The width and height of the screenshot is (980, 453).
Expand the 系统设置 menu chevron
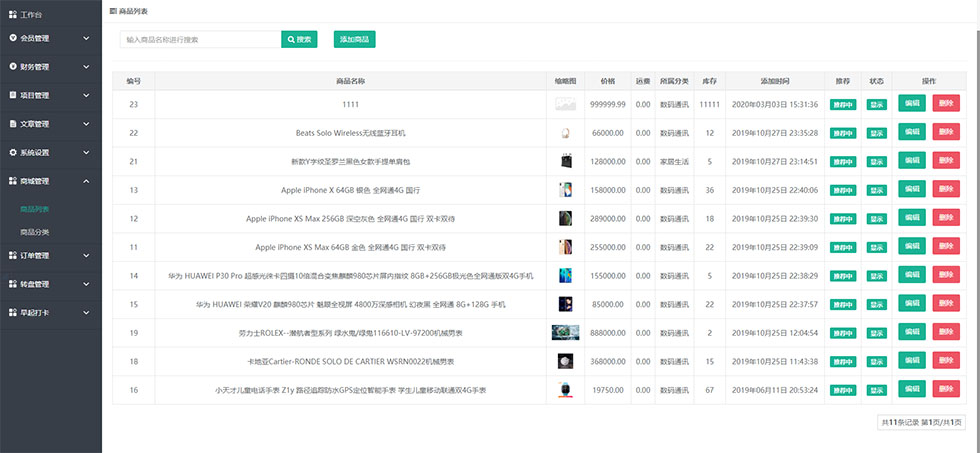86,152
